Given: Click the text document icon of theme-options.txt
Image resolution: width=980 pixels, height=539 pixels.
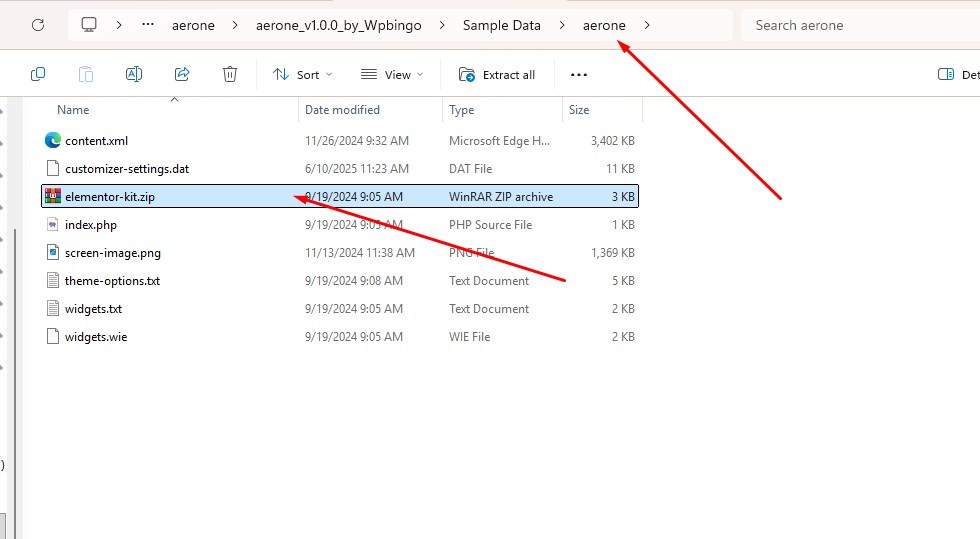Looking at the screenshot, I should pyautogui.click(x=53, y=281).
